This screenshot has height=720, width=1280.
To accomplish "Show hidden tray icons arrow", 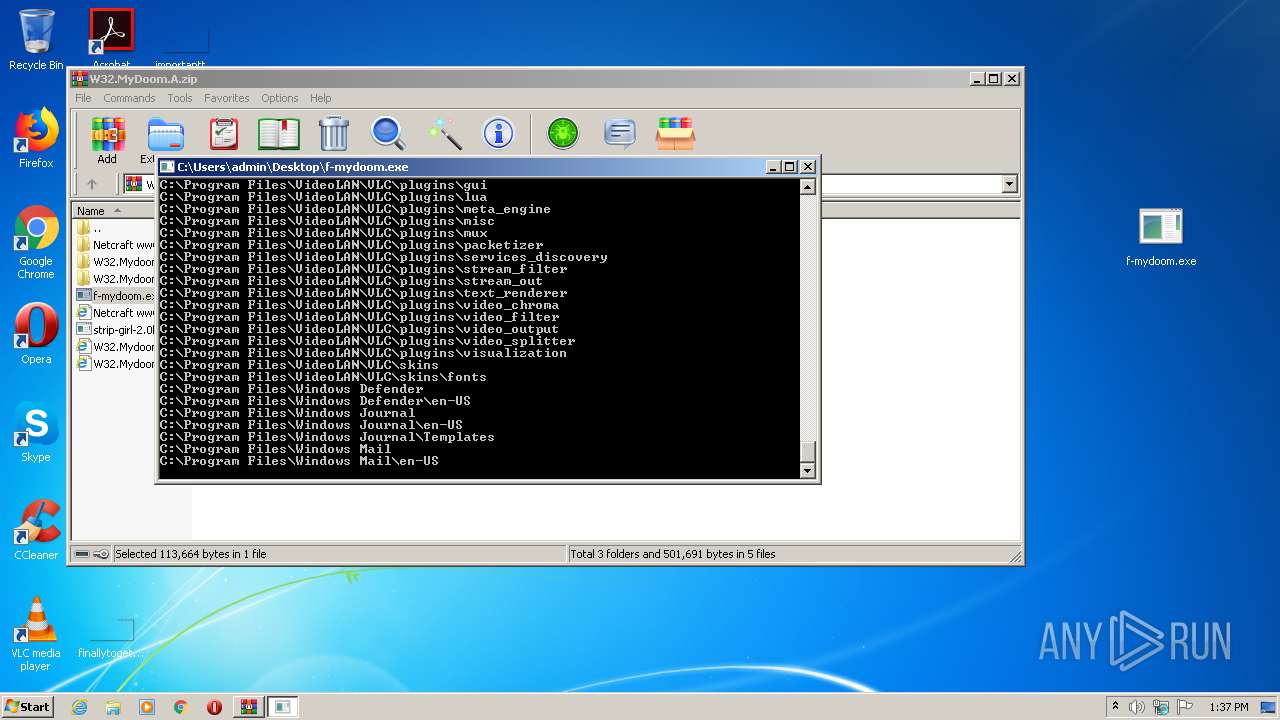I will (1115, 707).
